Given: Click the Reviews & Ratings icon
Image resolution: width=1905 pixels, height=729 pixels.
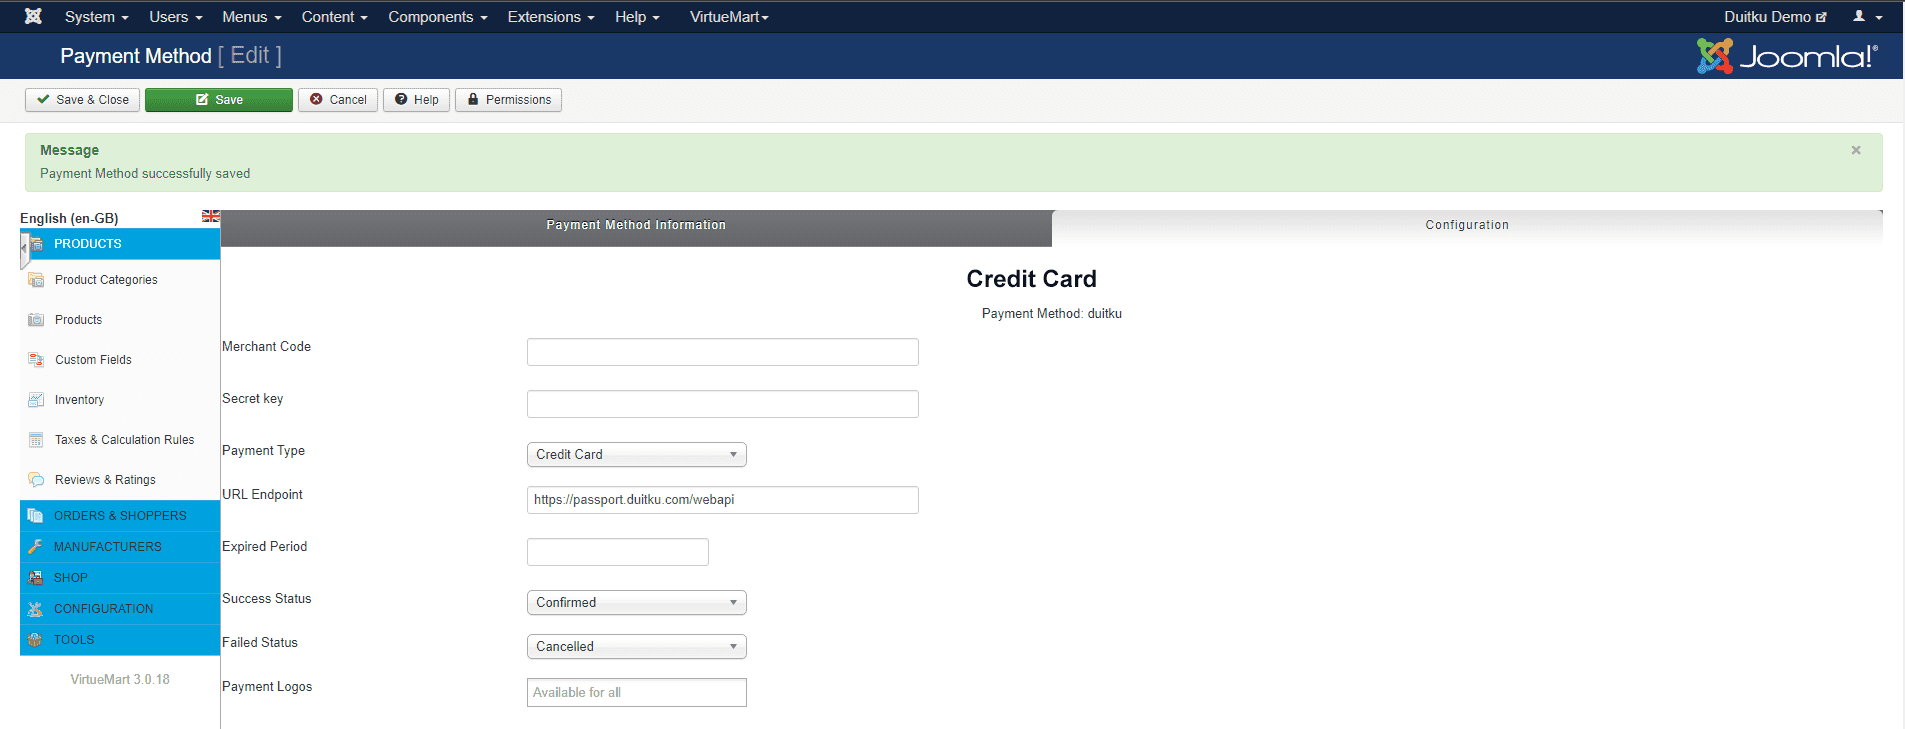Looking at the screenshot, I should pyautogui.click(x=36, y=480).
